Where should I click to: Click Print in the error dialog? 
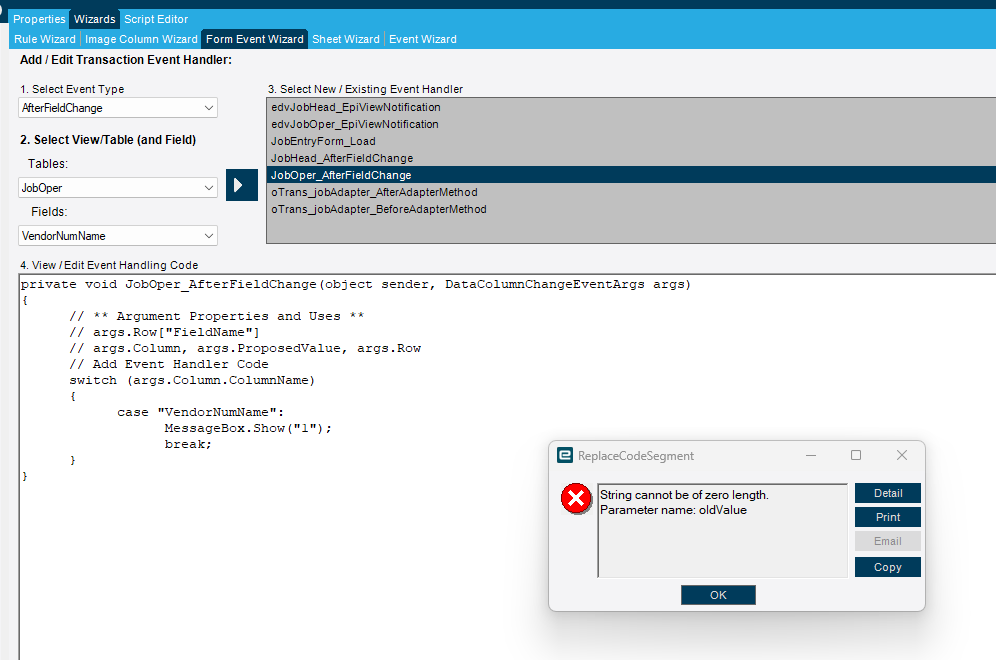tap(887, 517)
